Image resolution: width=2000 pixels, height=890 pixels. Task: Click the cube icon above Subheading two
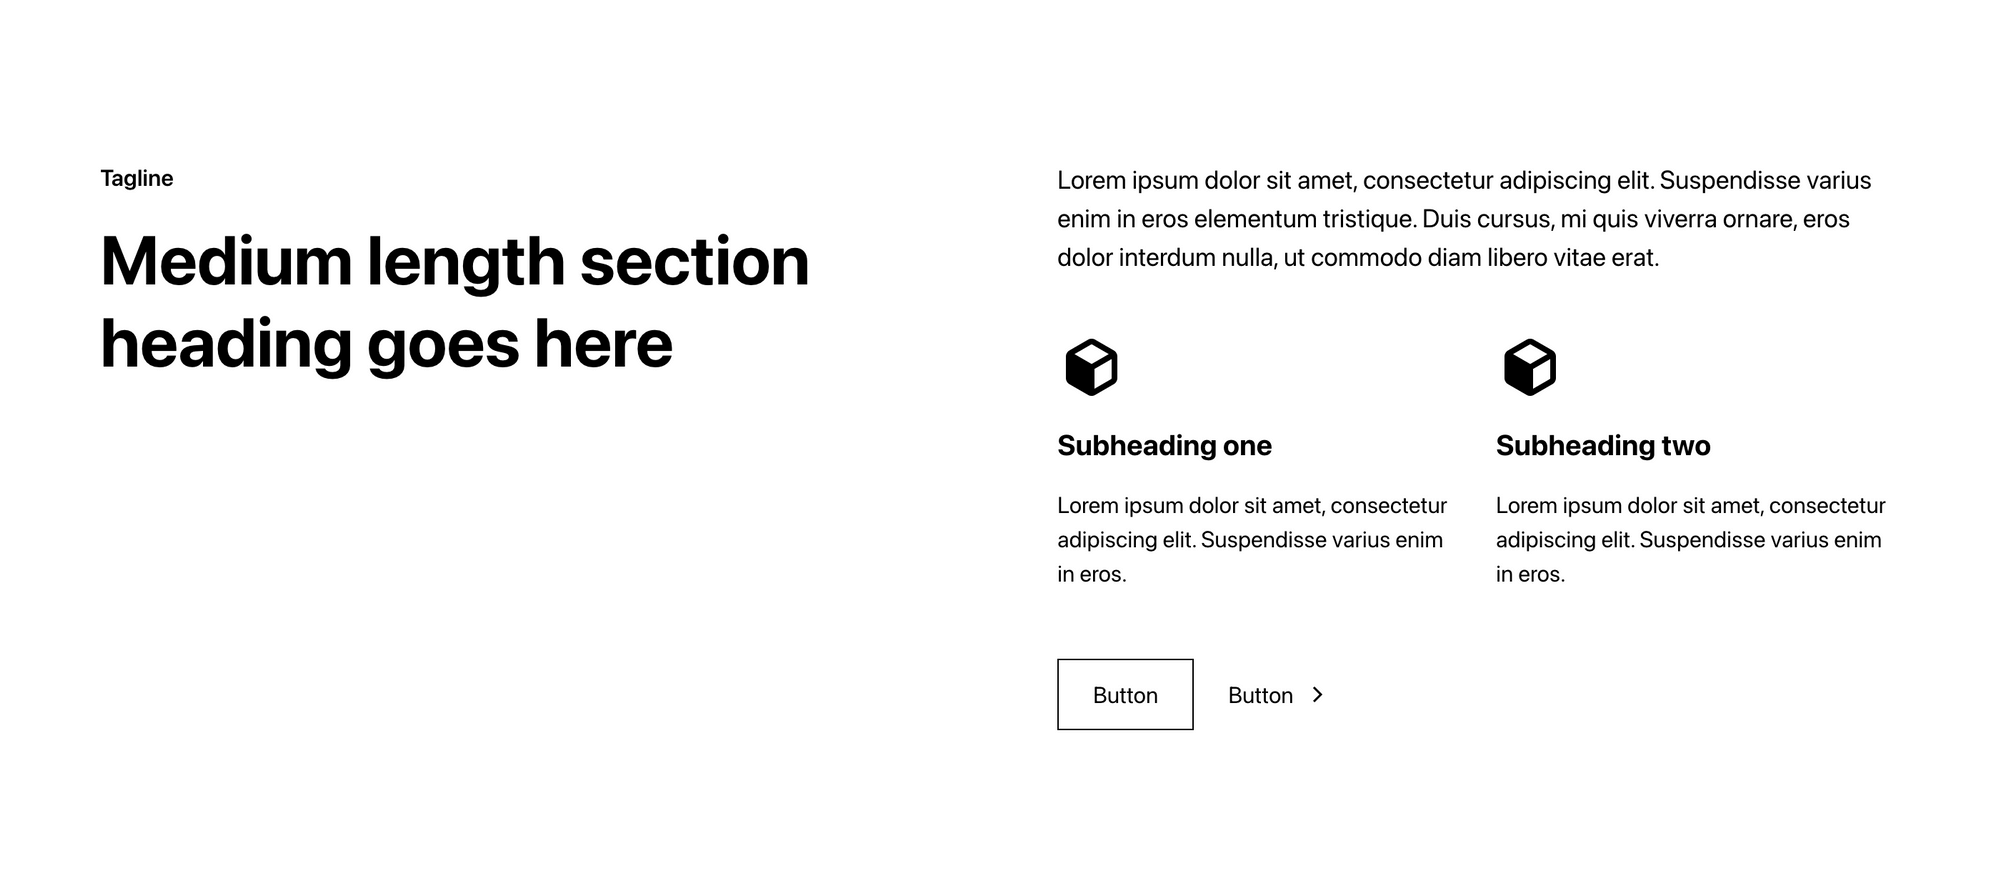(x=1529, y=367)
